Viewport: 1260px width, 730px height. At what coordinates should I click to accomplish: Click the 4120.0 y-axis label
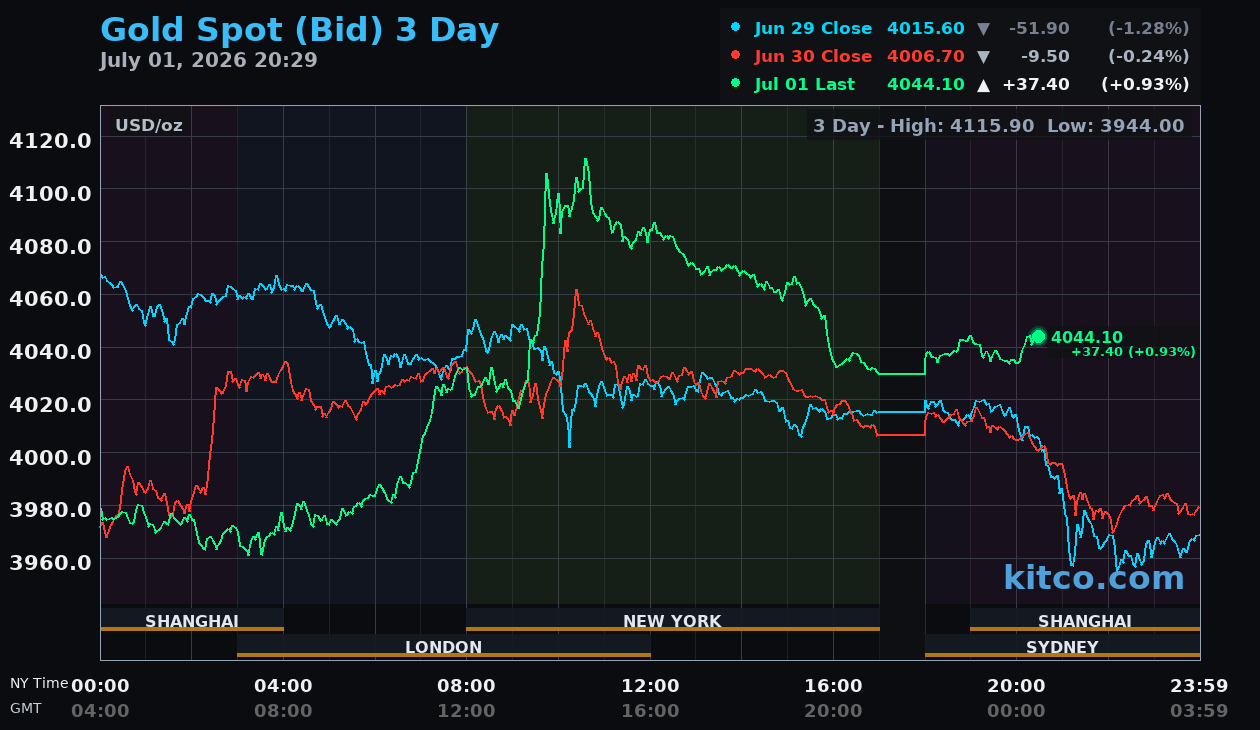coord(50,140)
